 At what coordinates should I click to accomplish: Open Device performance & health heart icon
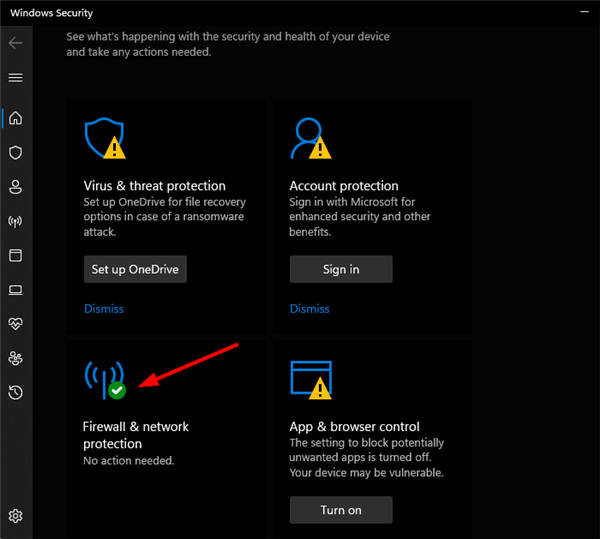point(15,324)
